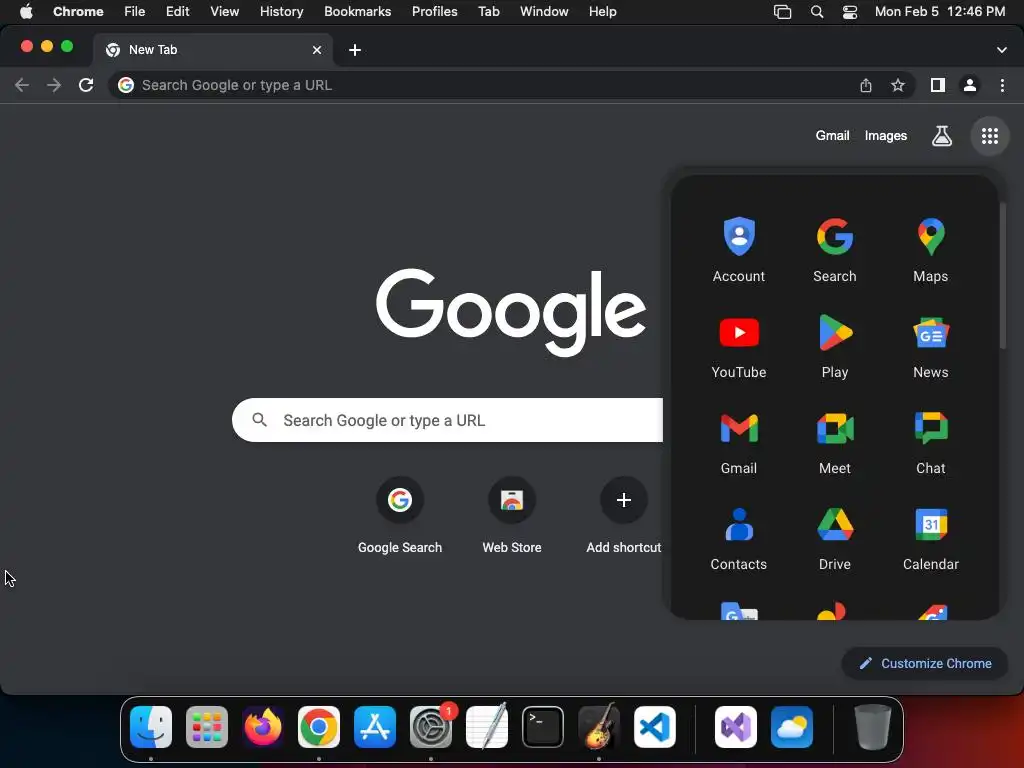Open Search Labs flask icon
Screen dimensions: 1024x768
click(941, 136)
